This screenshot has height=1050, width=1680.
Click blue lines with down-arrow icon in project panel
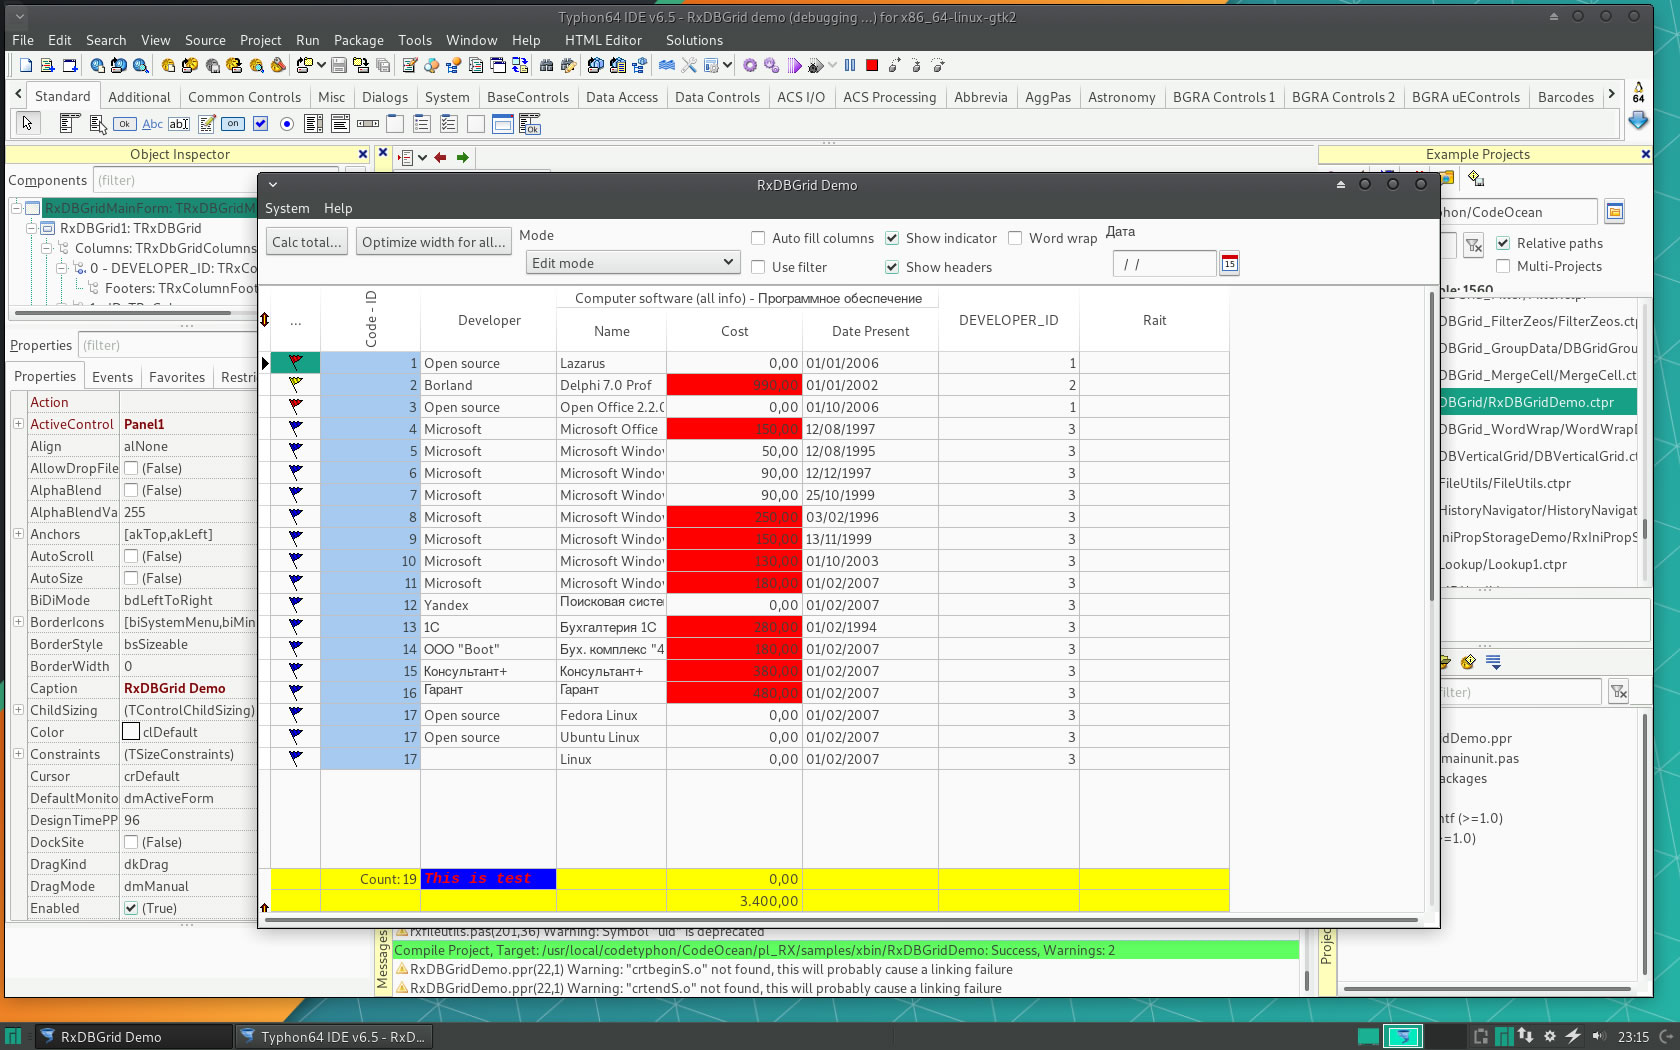point(1493,662)
